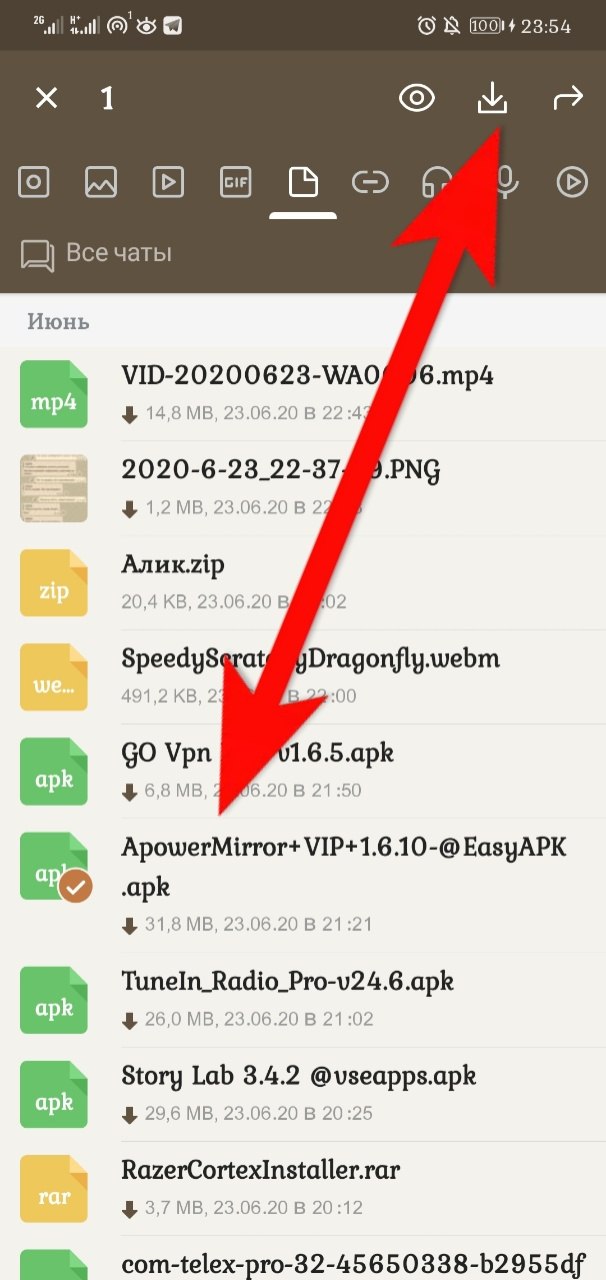Screen dimensions: 606x1280
Task: Tap the forward share arrow icon
Action: (568, 98)
